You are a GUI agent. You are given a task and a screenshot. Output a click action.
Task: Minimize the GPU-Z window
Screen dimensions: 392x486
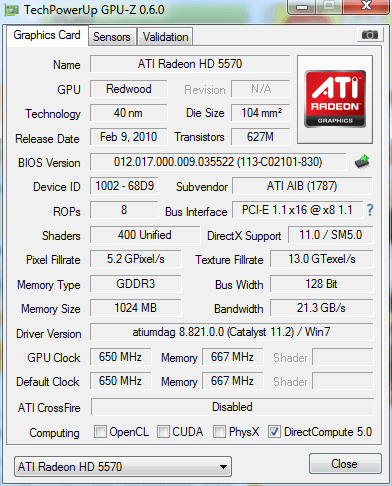(x=302, y=7)
